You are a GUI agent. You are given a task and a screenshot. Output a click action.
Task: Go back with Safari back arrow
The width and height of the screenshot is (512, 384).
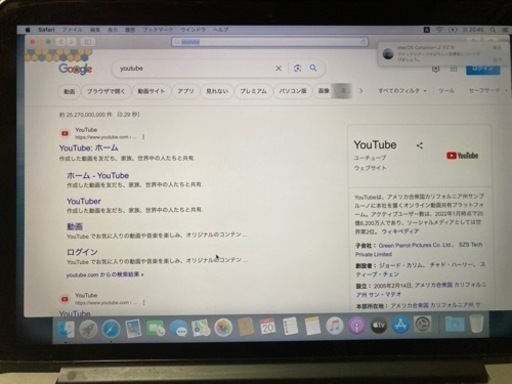pos(61,42)
